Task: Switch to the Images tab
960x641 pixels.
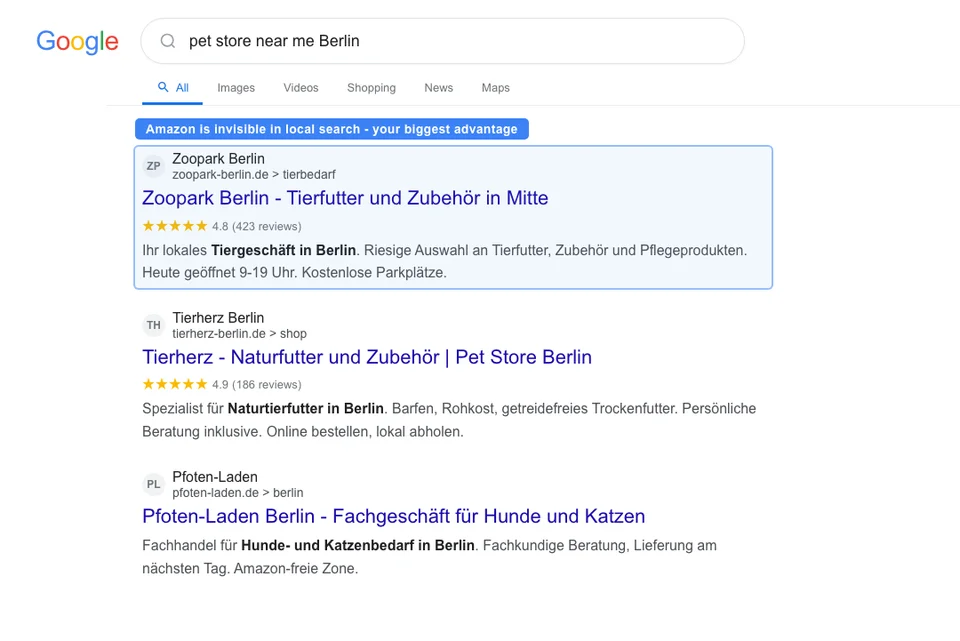Action: [x=236, y=88]
